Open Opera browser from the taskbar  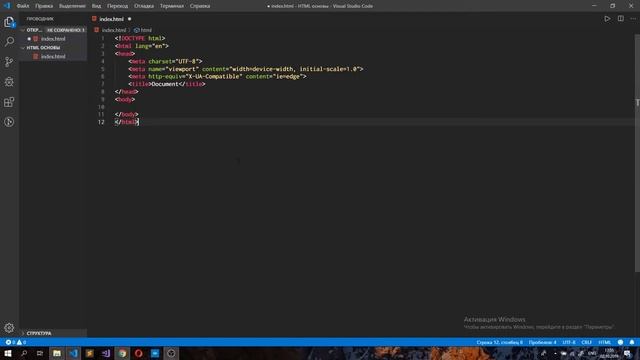pyautogui.click(x=138, y=353)
